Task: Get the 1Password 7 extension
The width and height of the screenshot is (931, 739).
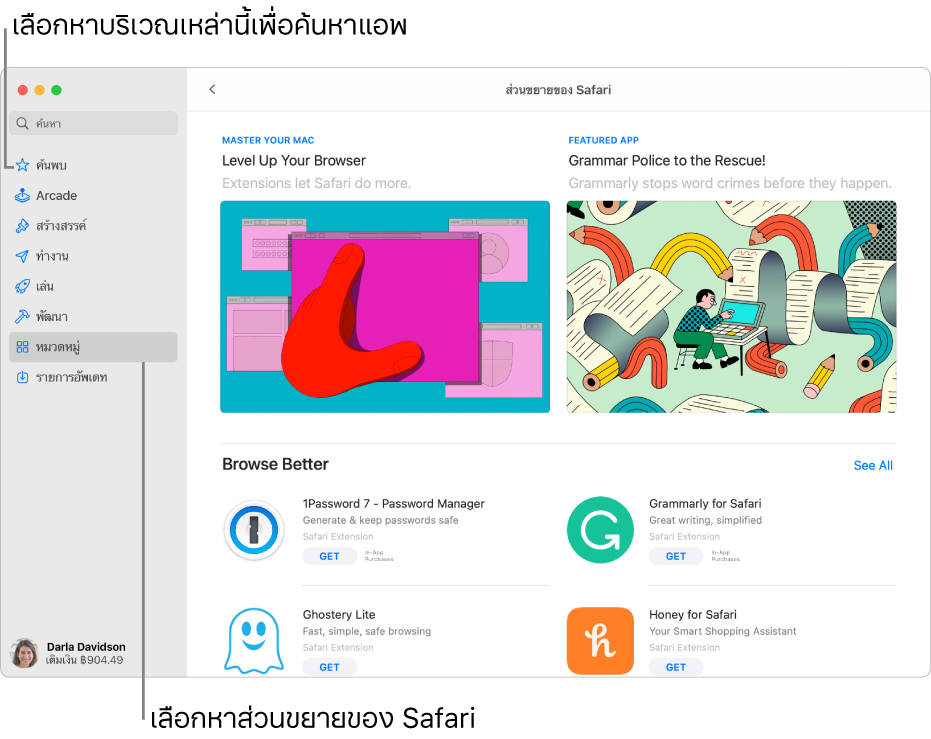Action: click(x=330, y=556)
